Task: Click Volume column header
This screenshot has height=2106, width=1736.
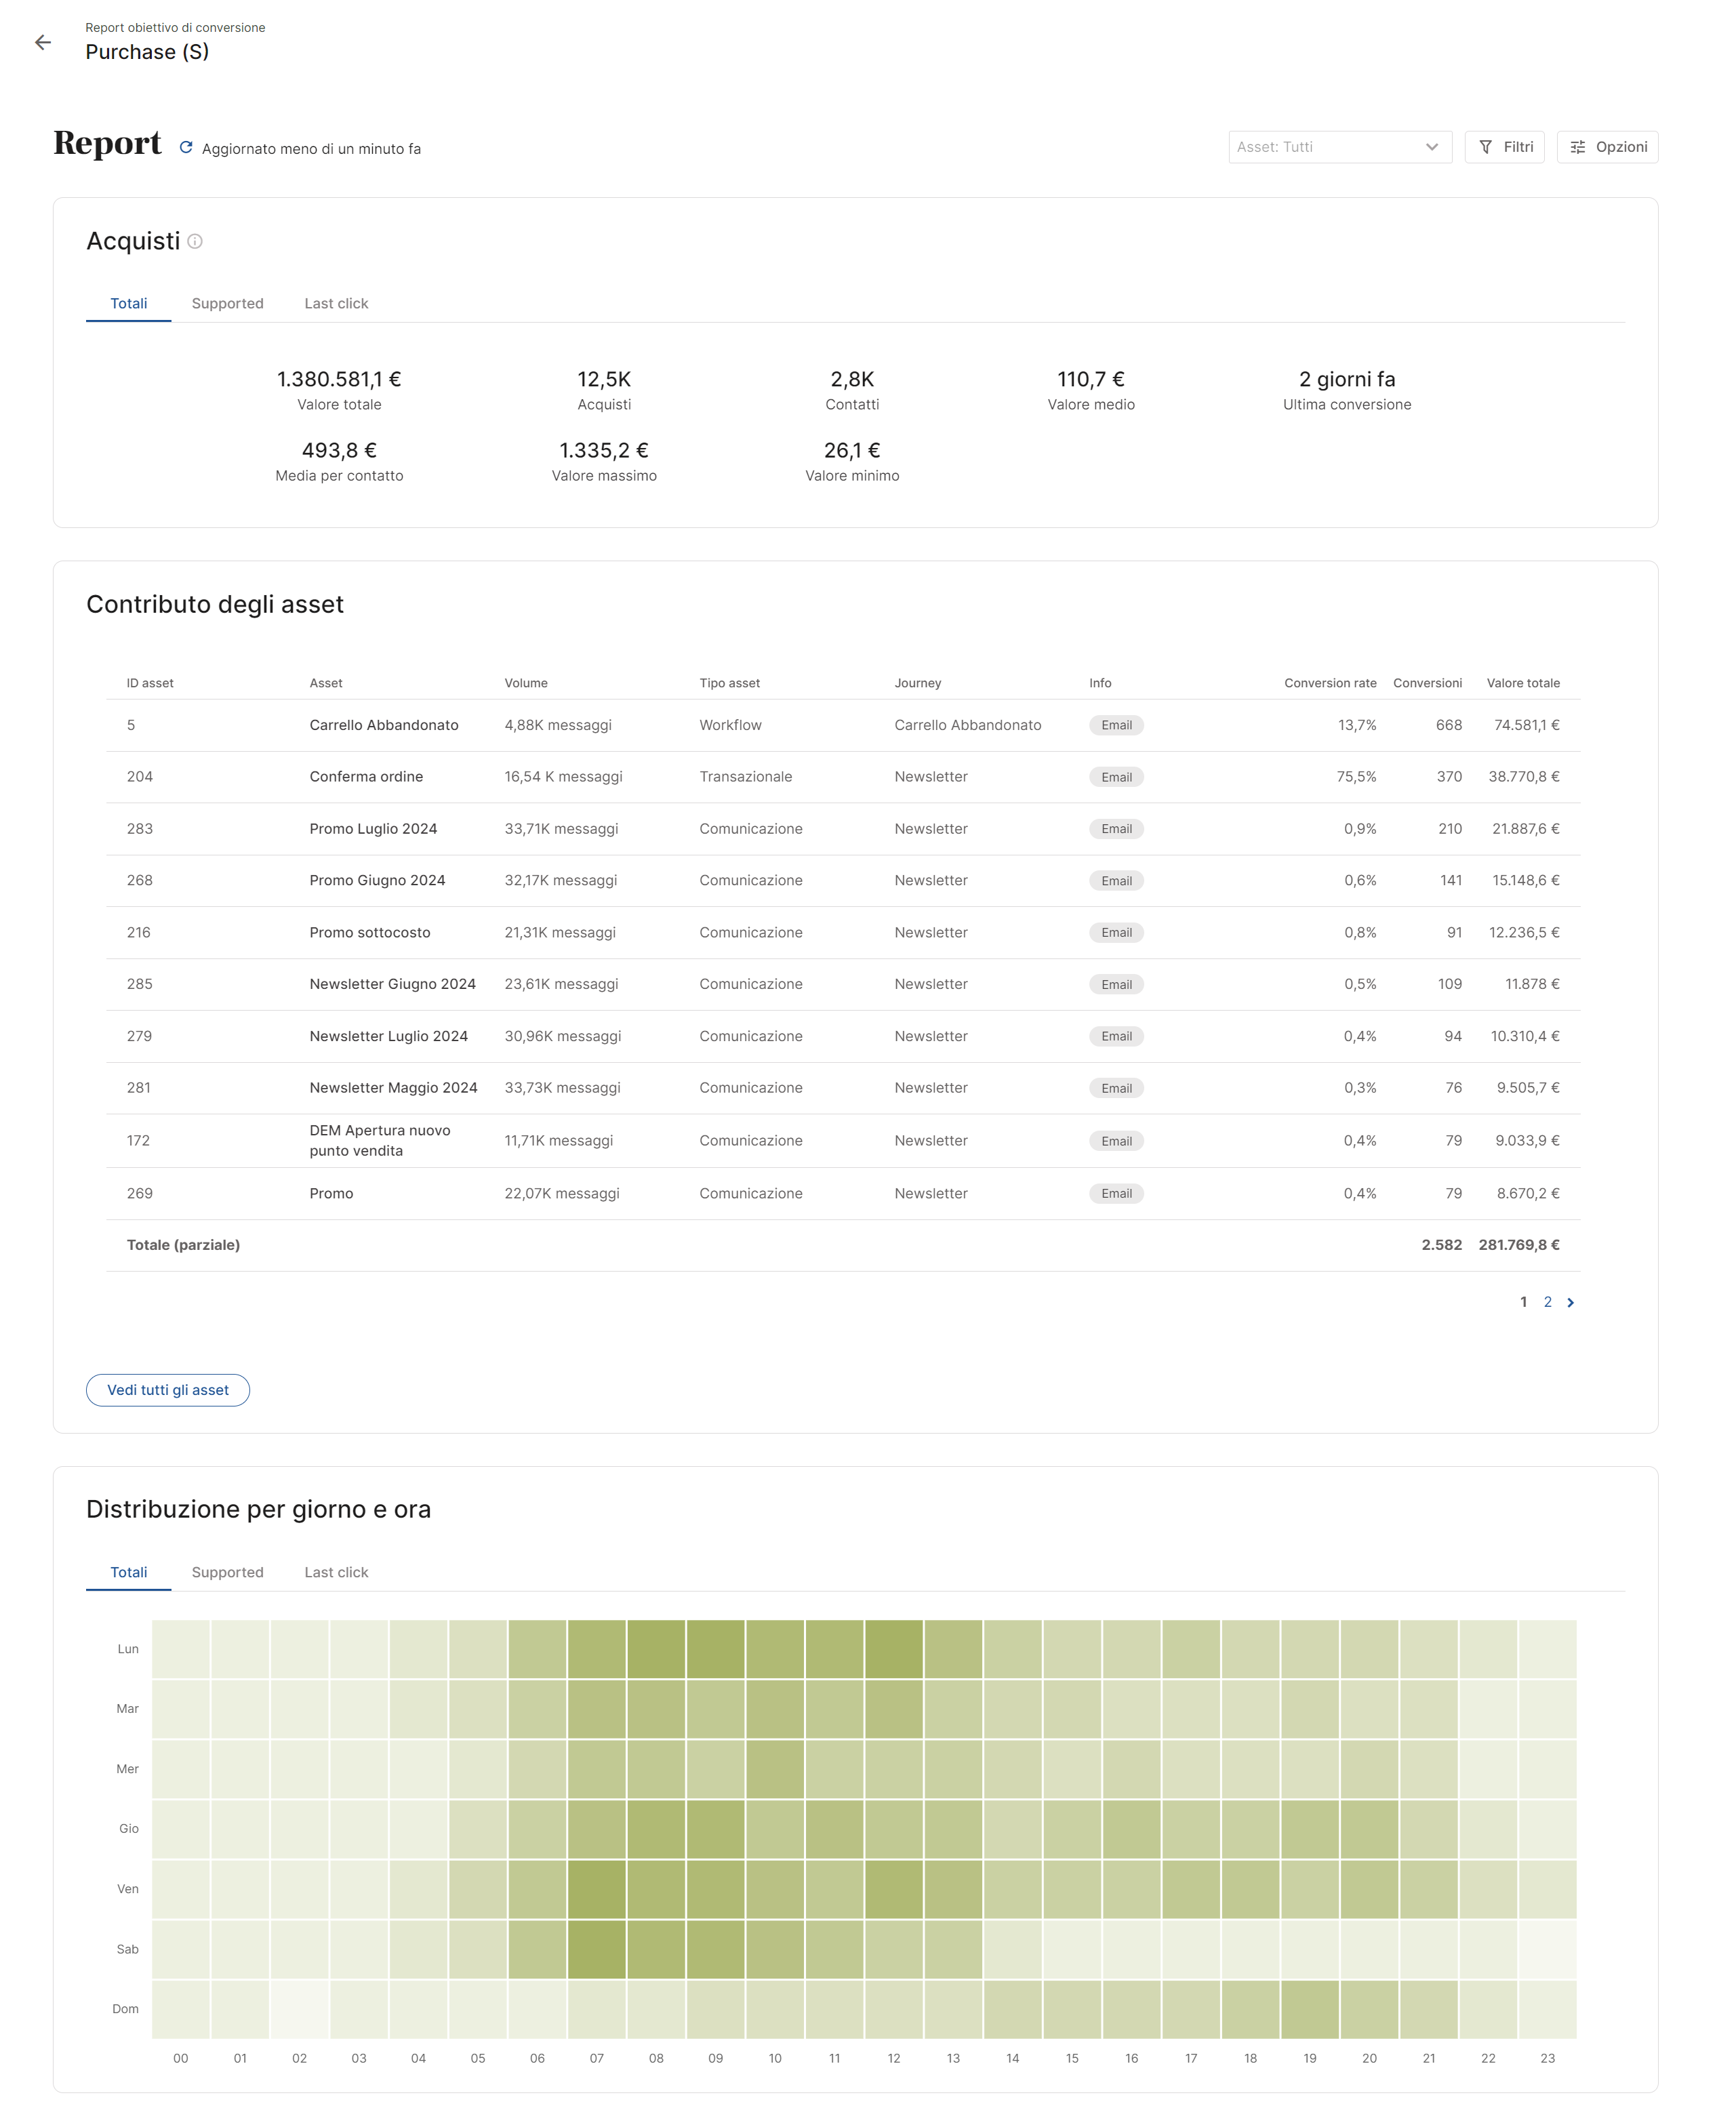Action: [527, 684]
